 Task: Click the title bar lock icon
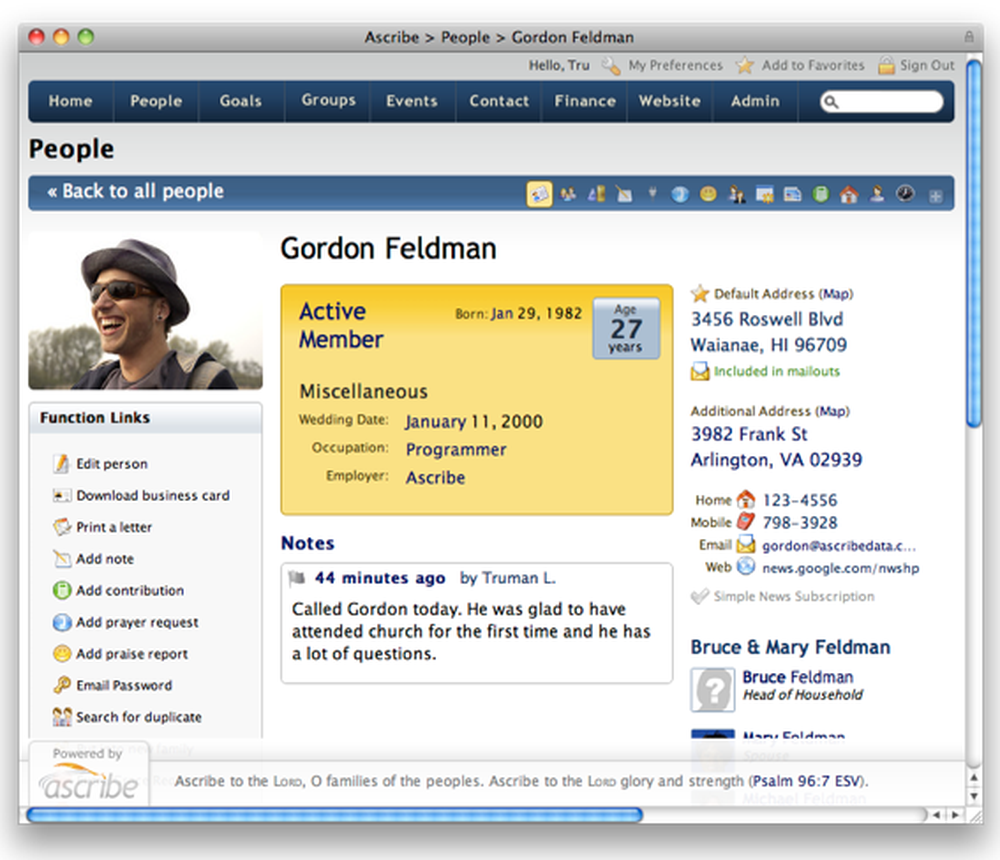pyautogui.click(x=969, y=37)
